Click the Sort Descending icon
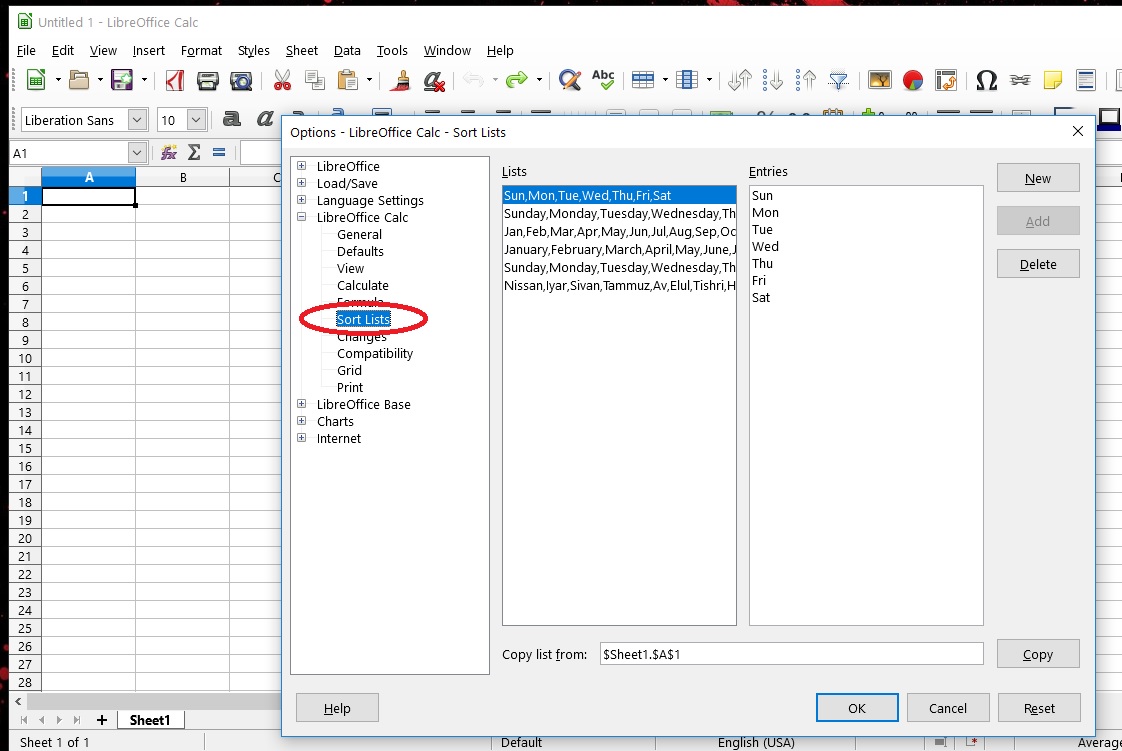This screenshot has width=1122, height=751. [806, 80]
